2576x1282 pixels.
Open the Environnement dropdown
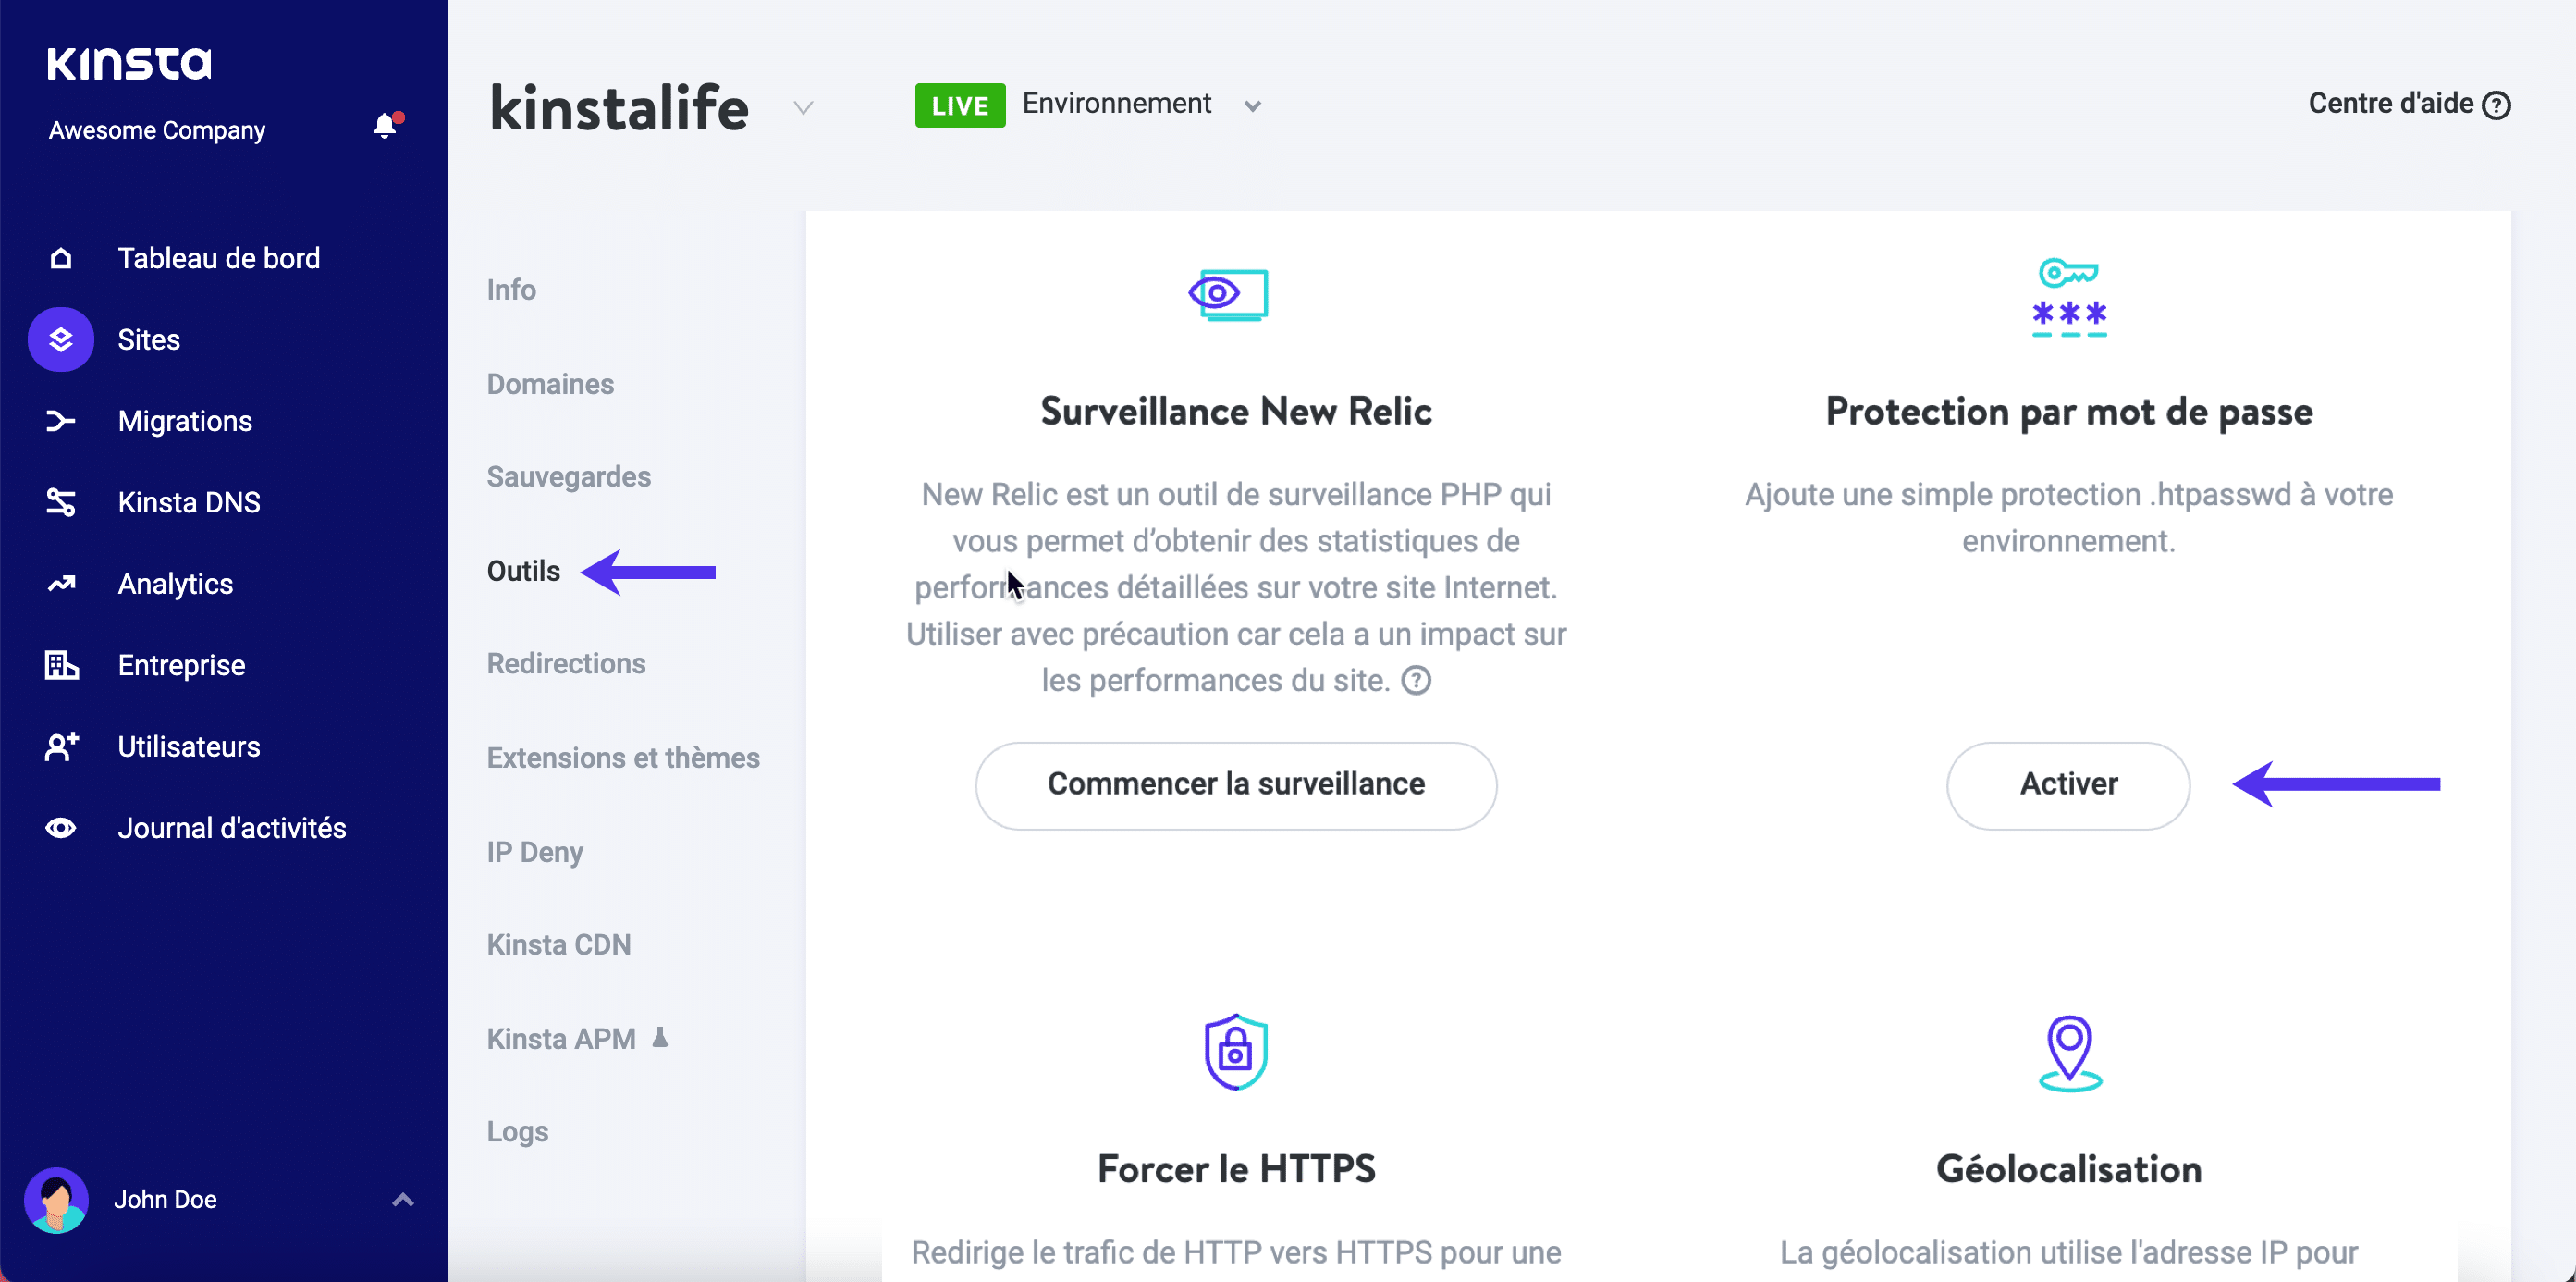coord(1253,105)
